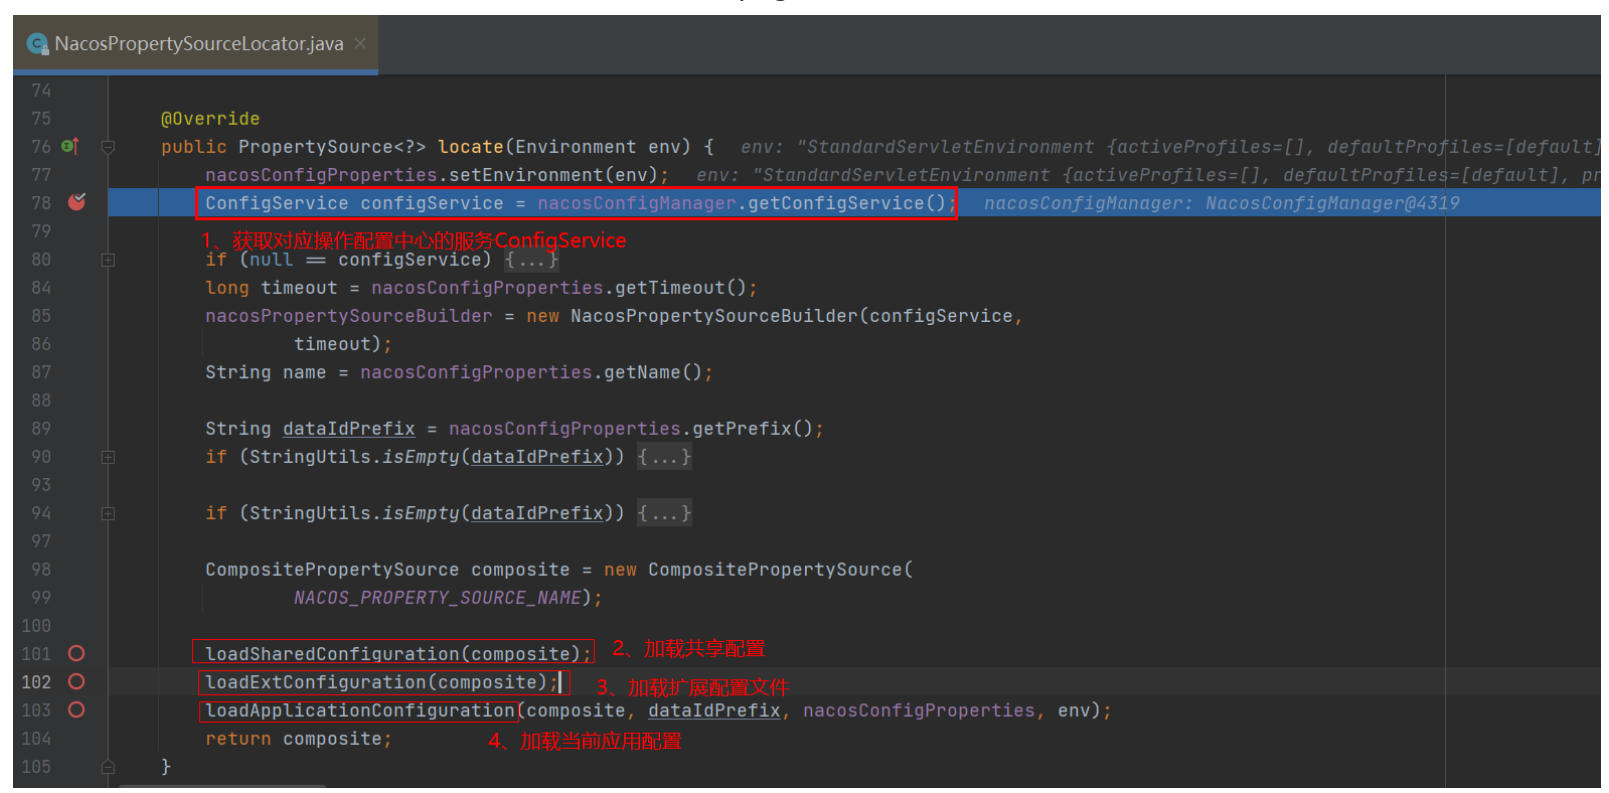Viewport: 1609px width, 793px height.
Task: Click getPrefix() call on line 89
Action: [752, 429]
